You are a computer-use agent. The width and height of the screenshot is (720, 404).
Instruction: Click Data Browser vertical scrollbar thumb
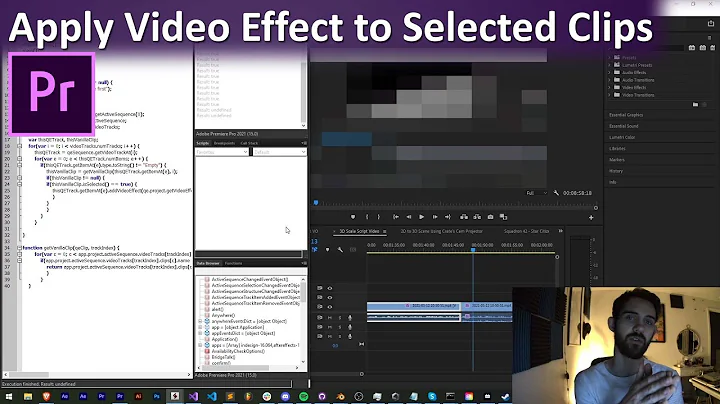pyautogui.click(x=303, y=290)
